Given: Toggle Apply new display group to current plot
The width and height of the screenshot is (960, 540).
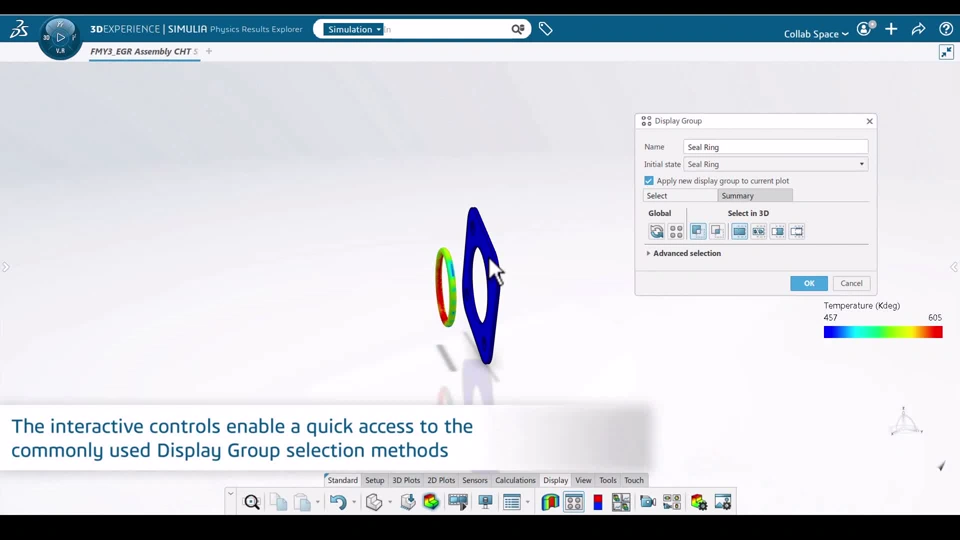Looking at the screenshot, I should click(x=648, y=181).
